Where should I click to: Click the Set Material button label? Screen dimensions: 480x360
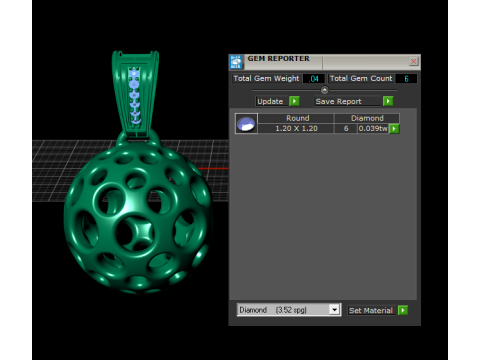click(371, 310)
